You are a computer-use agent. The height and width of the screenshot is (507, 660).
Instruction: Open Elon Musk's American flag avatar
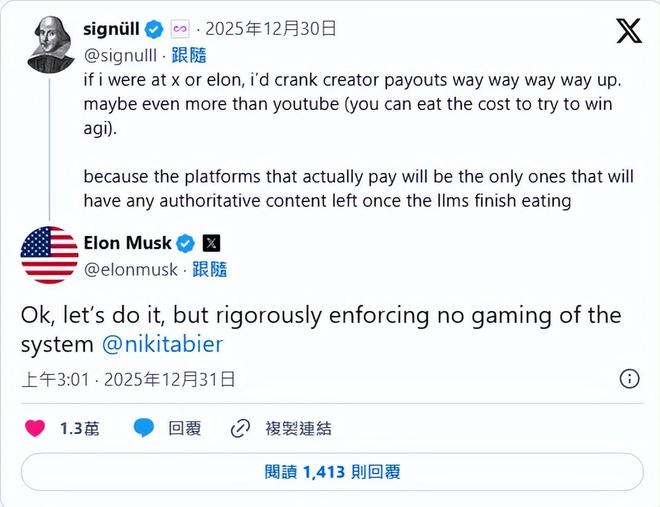tap(49, 255)
